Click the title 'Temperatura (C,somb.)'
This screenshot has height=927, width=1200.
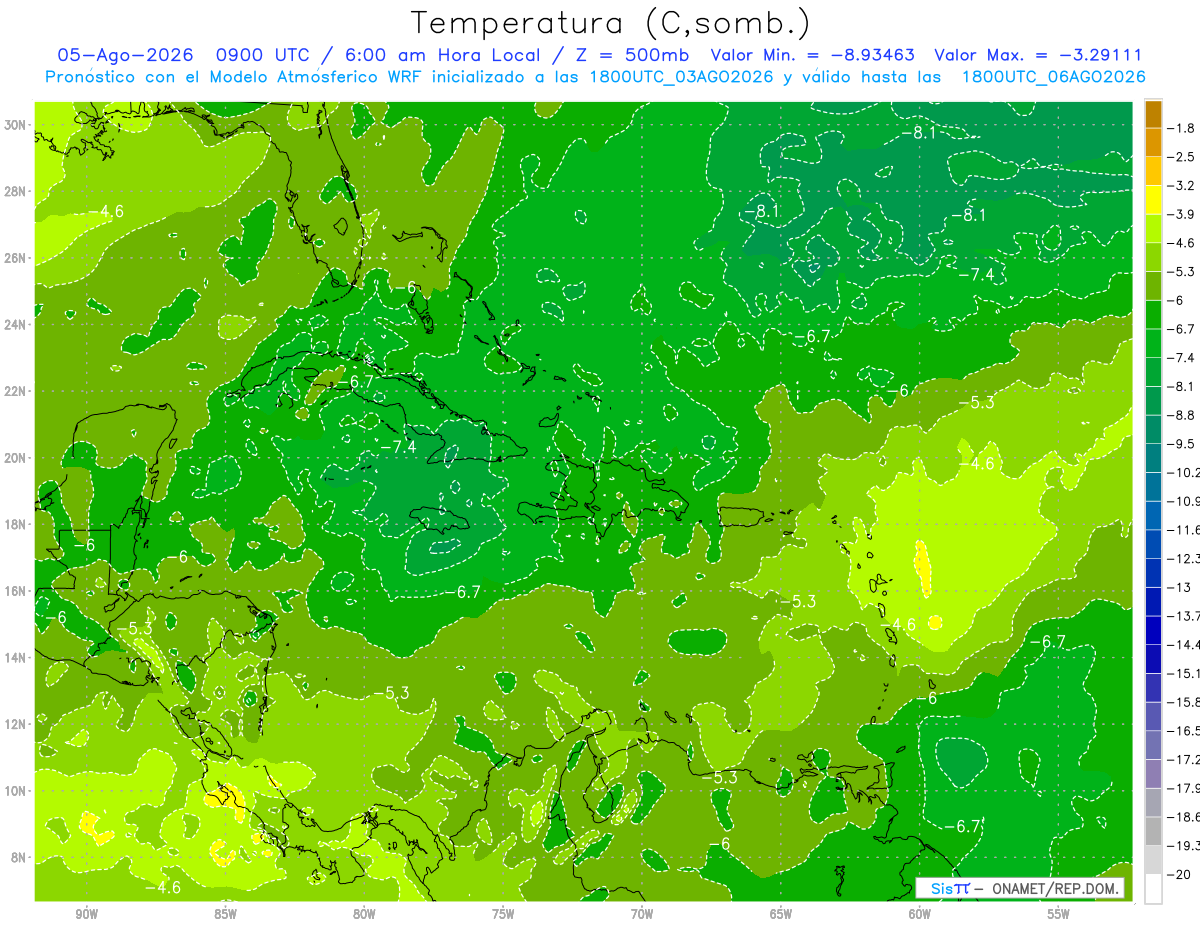coord(611,23)
